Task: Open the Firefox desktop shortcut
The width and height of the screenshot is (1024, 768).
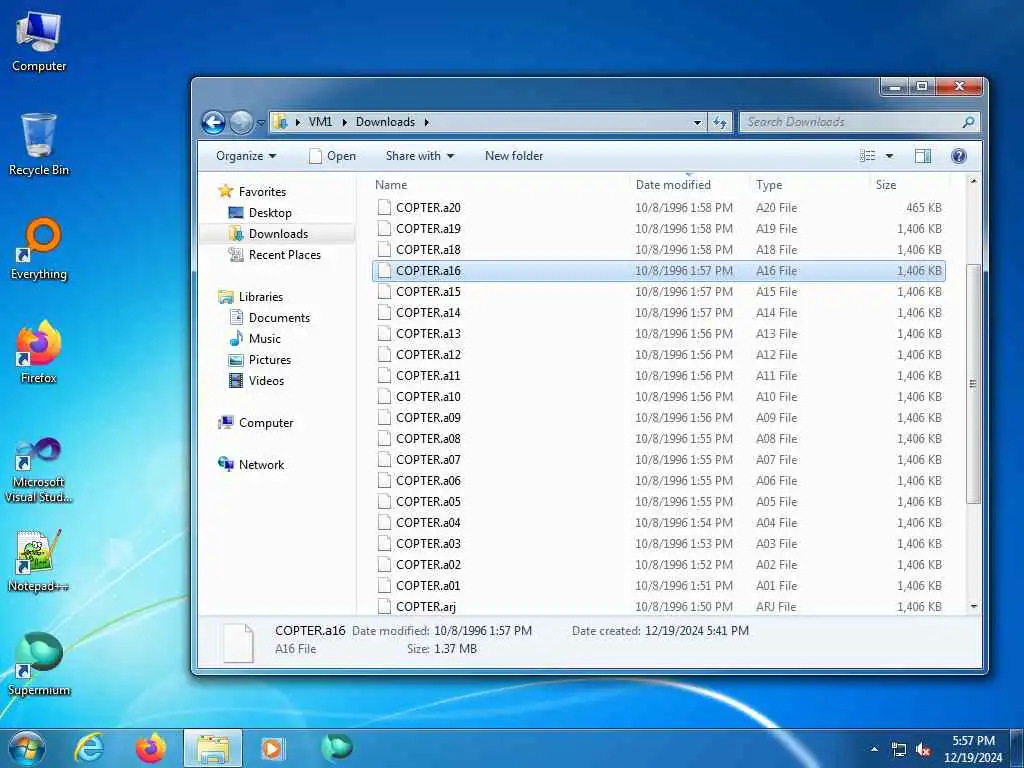Action: [39, 353]
